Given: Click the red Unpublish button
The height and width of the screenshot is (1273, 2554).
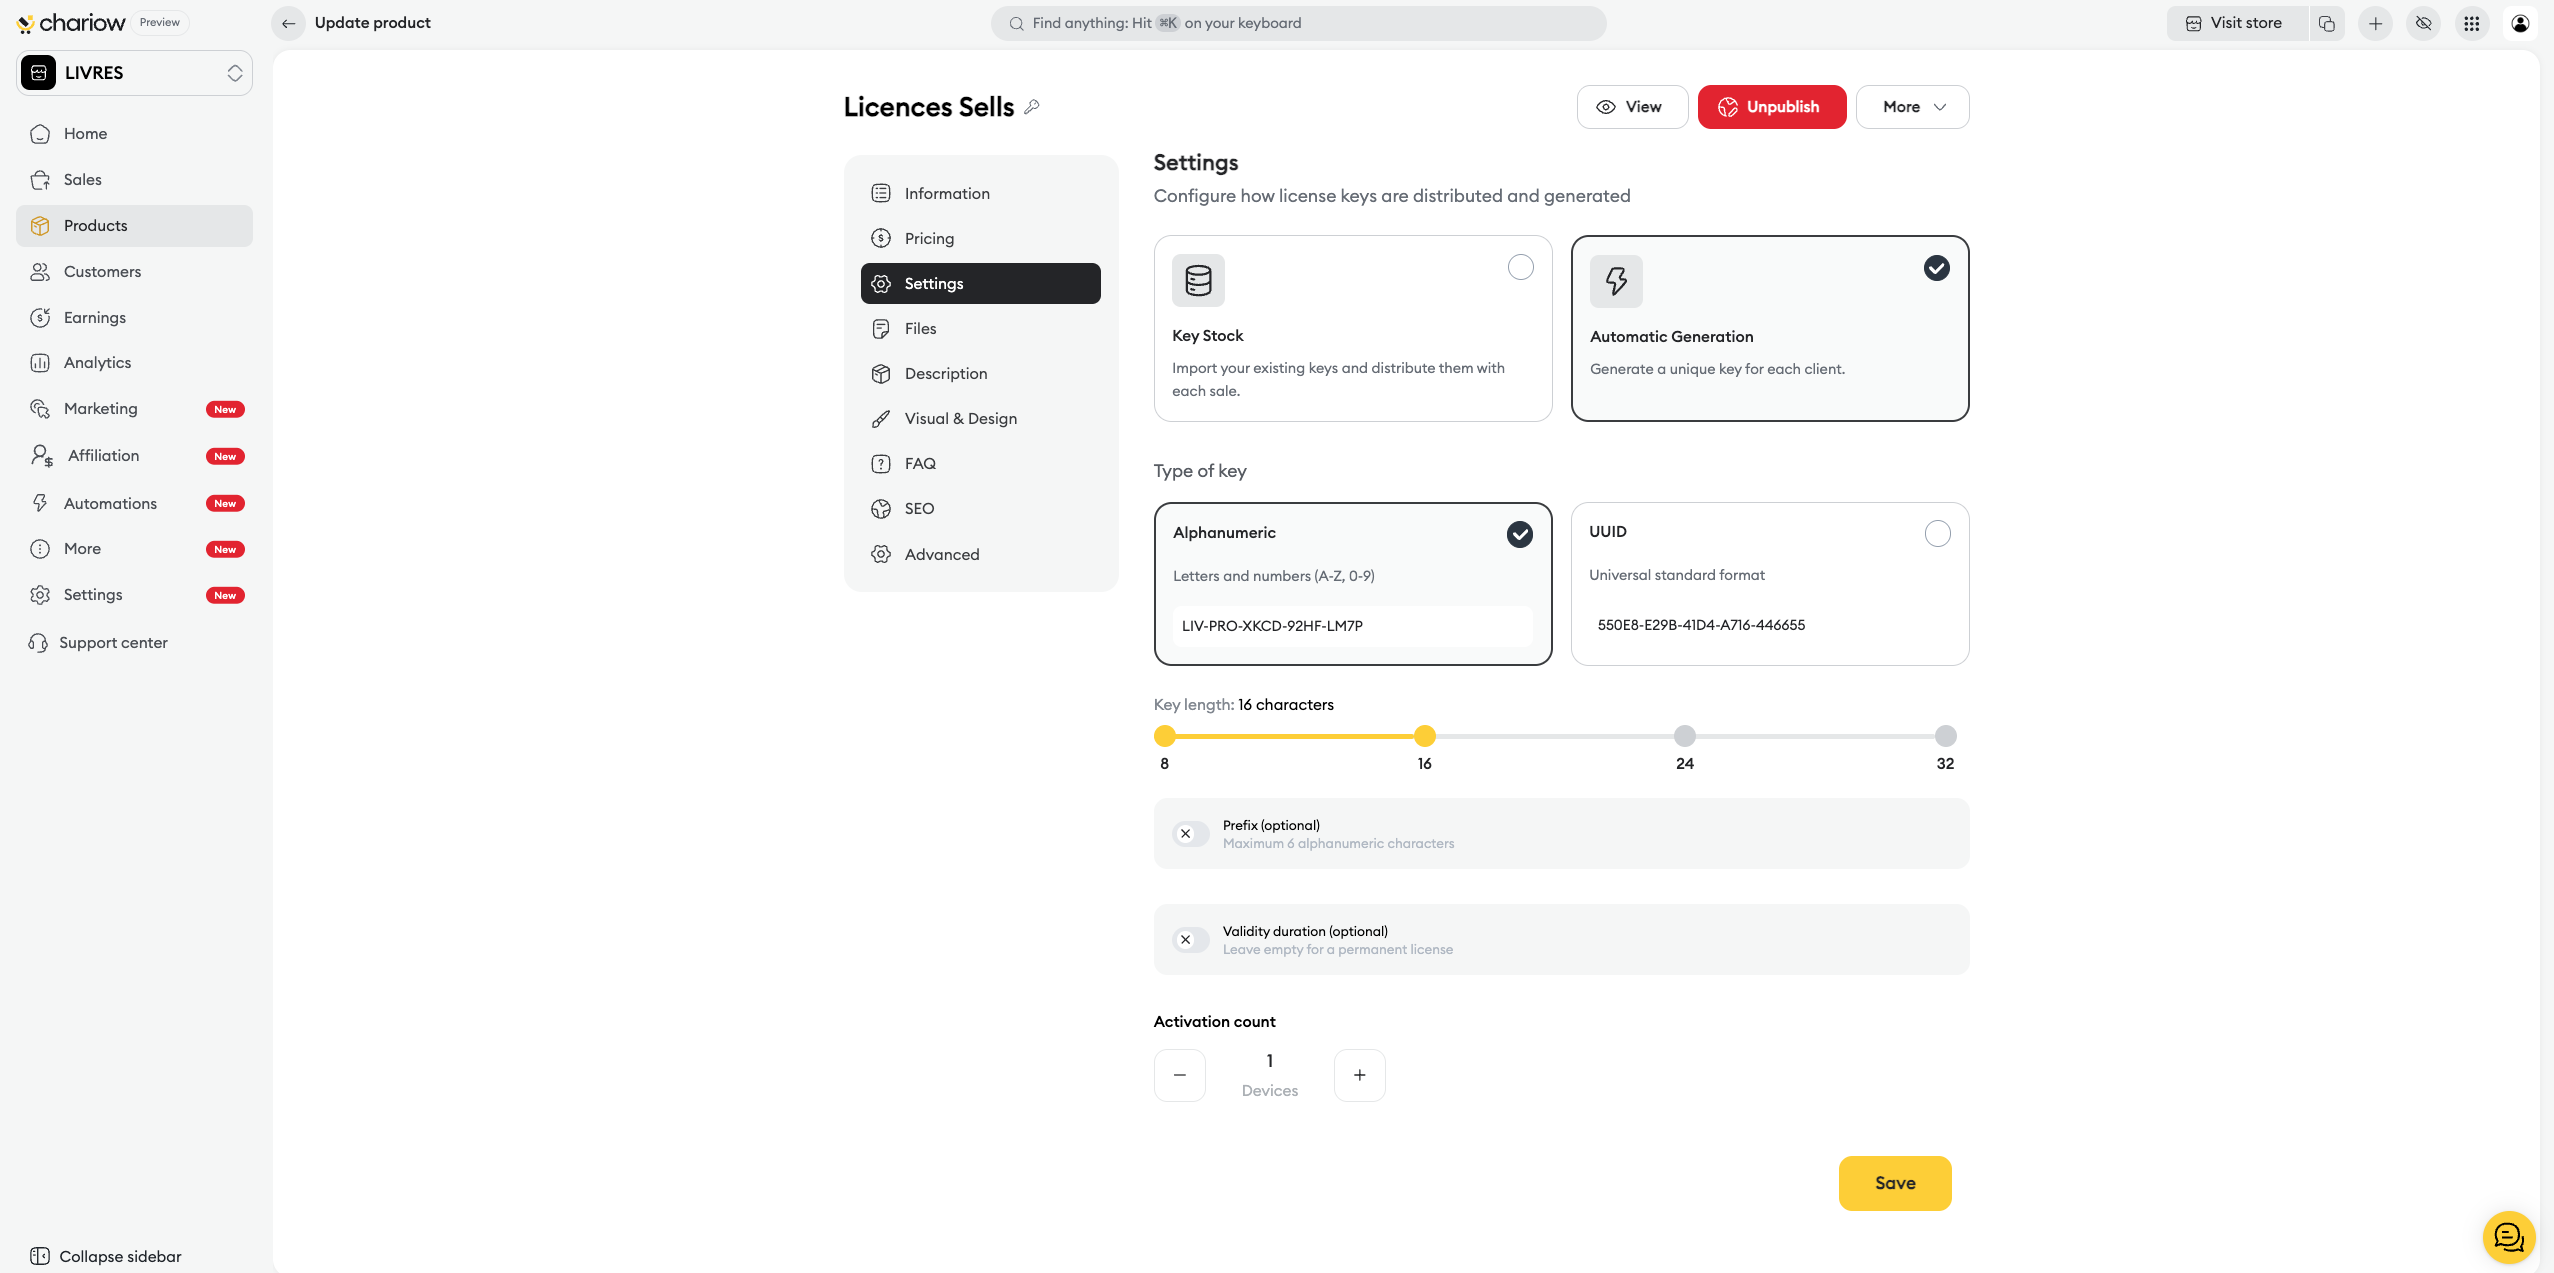Looking at the screenshot, I should [1771, 107].
